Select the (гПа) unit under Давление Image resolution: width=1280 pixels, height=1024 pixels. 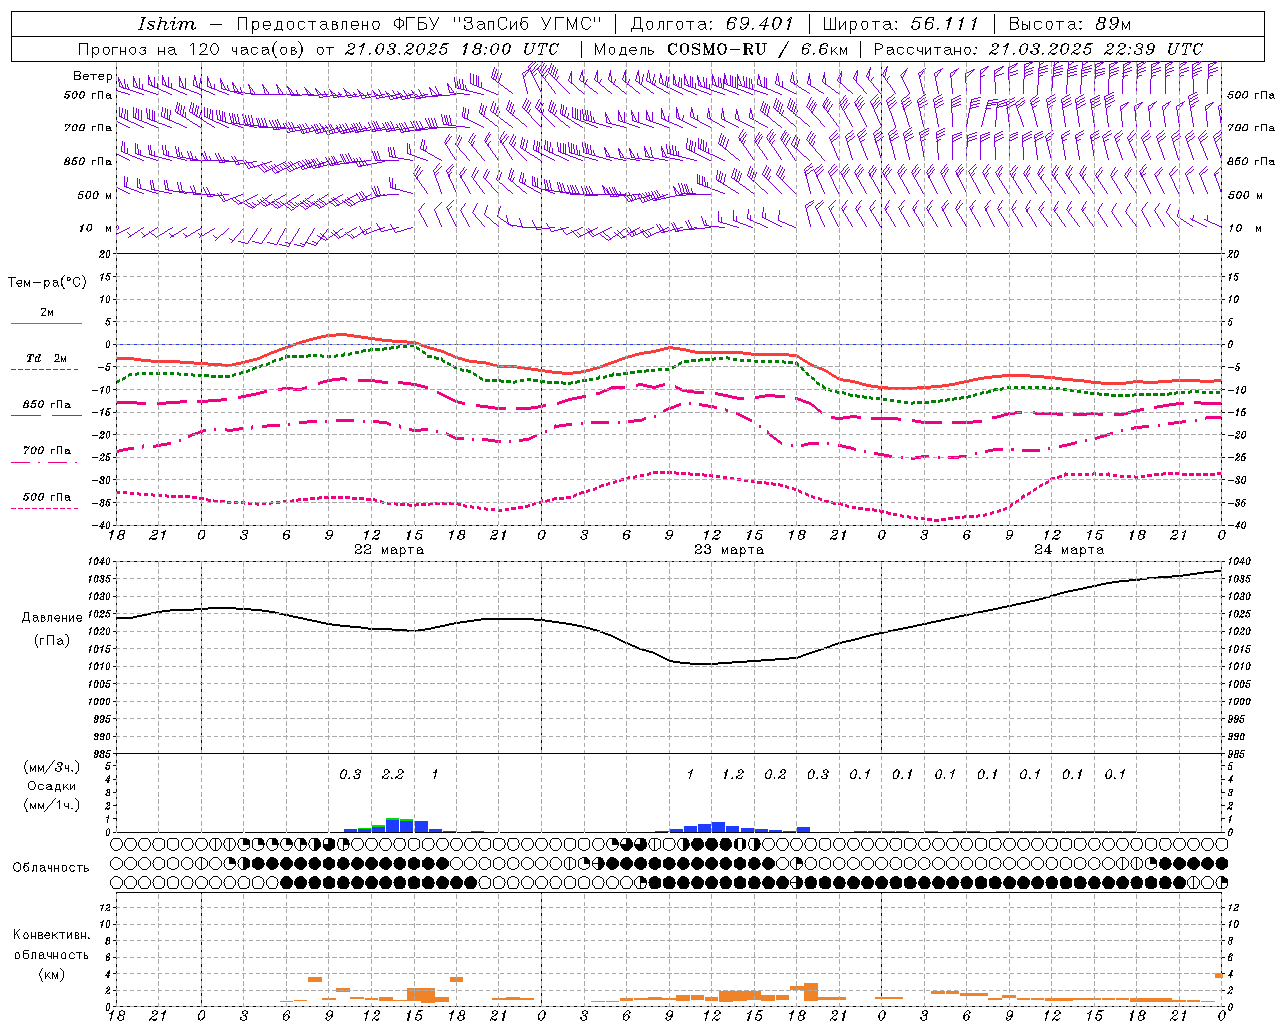(x=52, y=641)
